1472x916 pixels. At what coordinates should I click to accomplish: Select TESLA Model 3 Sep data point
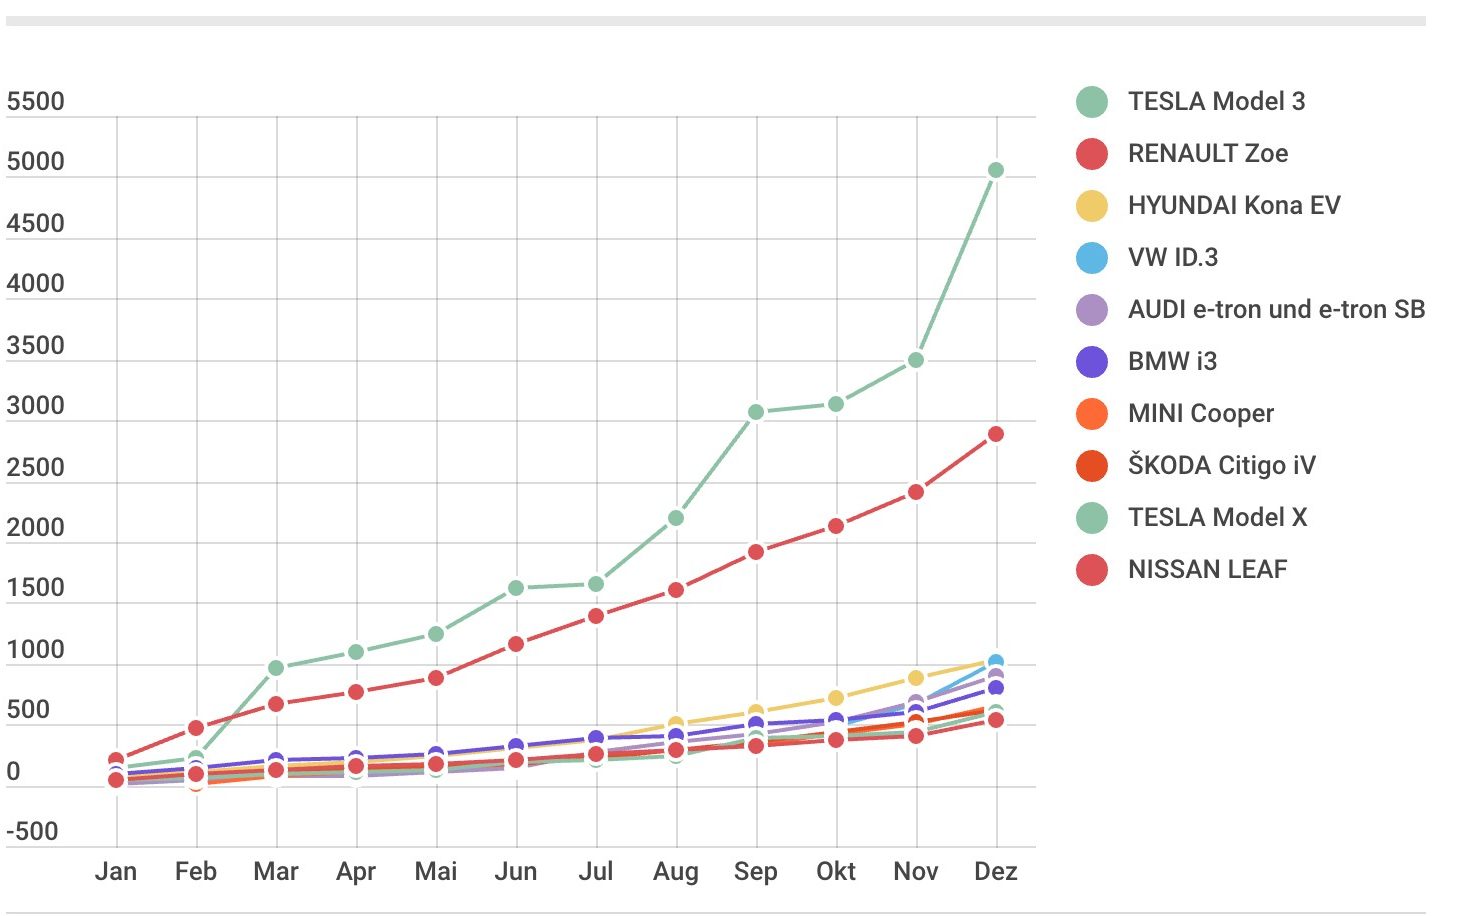click(756, 412)
